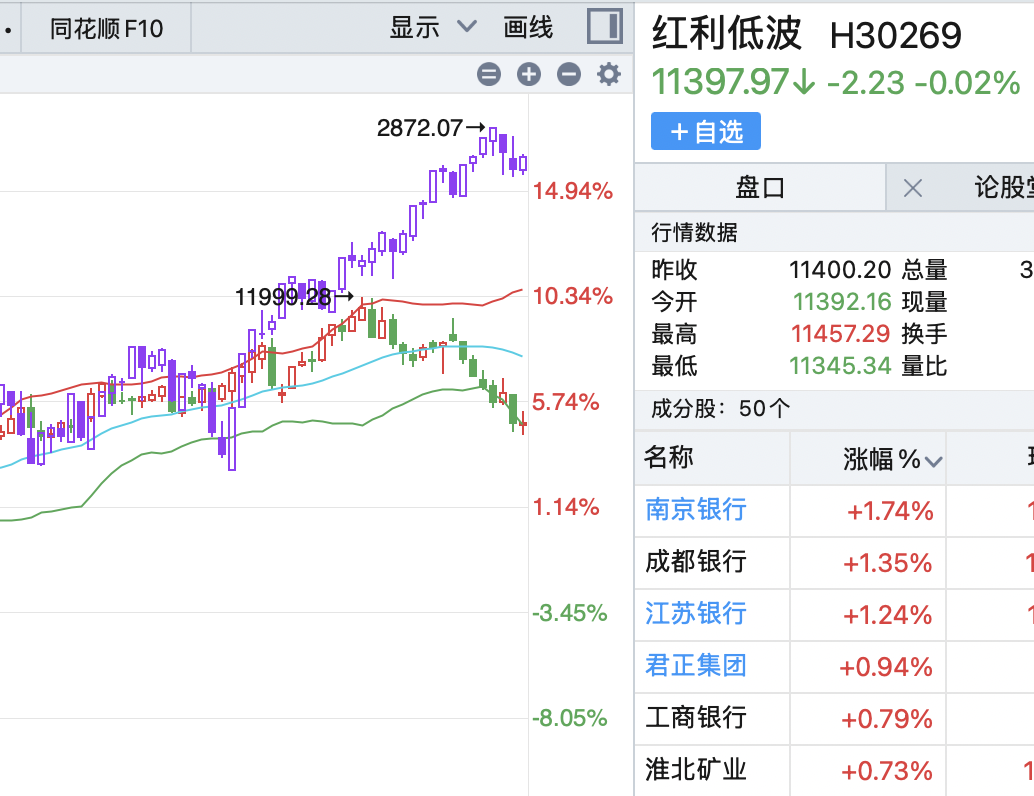The height and width of the screenshot is (796, 1034).
Task: Switch to the 盘口 tab
Action: click(760, 187)
